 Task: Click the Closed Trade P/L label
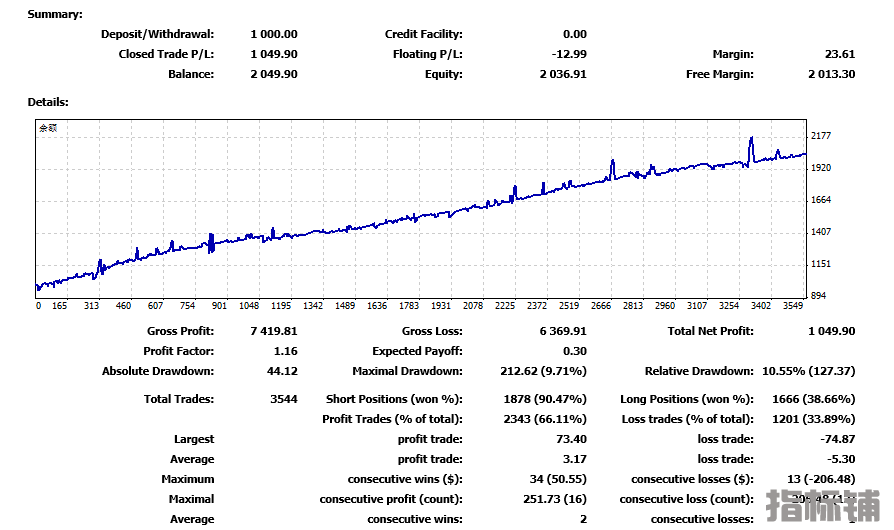[166, 54]
